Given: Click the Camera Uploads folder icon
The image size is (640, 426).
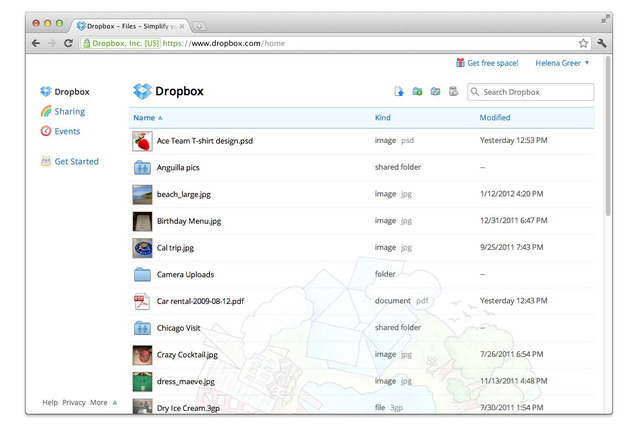Looking at the screenshot, I should point(142,274).
